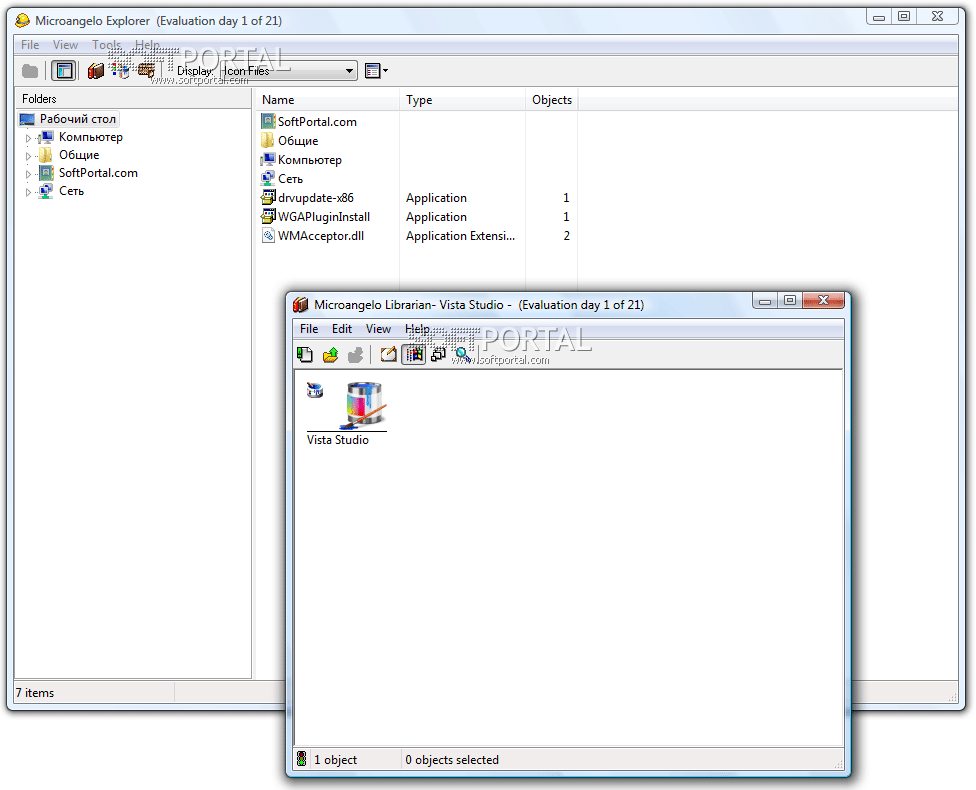Click the drvupdate-x86 application icon
The image size is (976, 790).
click(x=268, y=198)
